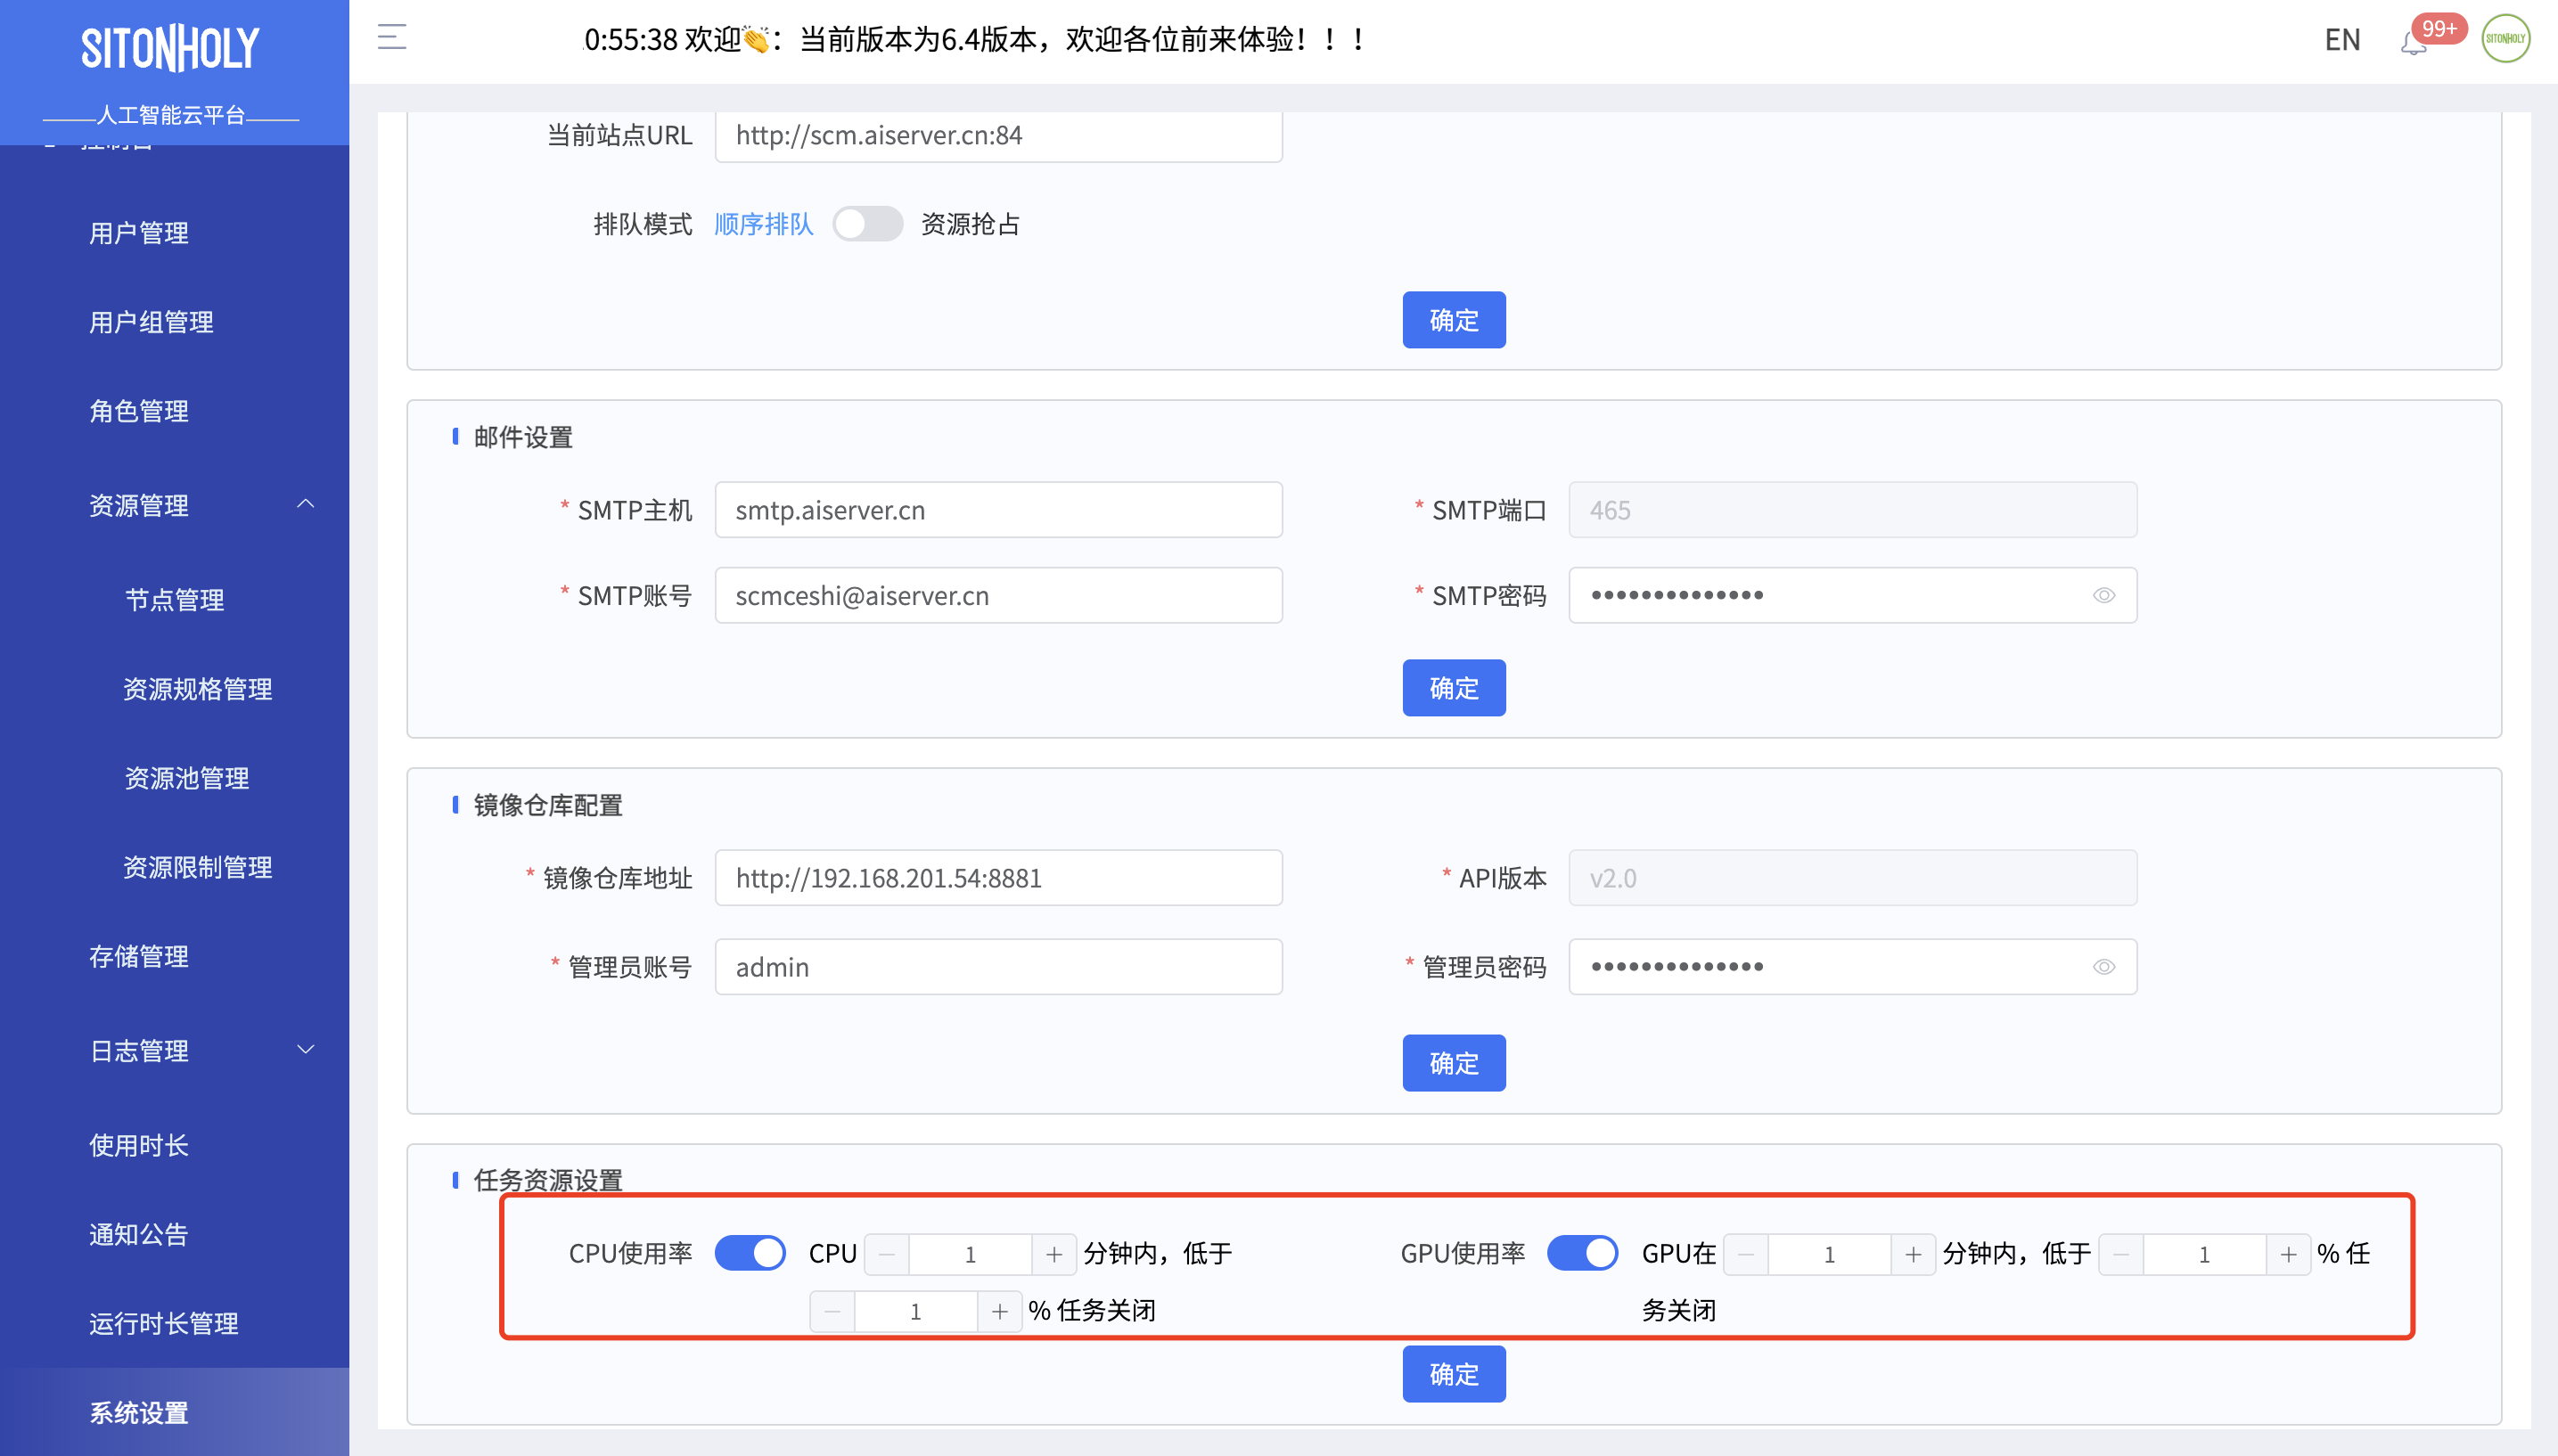Screen dimensions: 2558x1456
Task: Select the 资源抢占 label
Action: click(969, 224)
